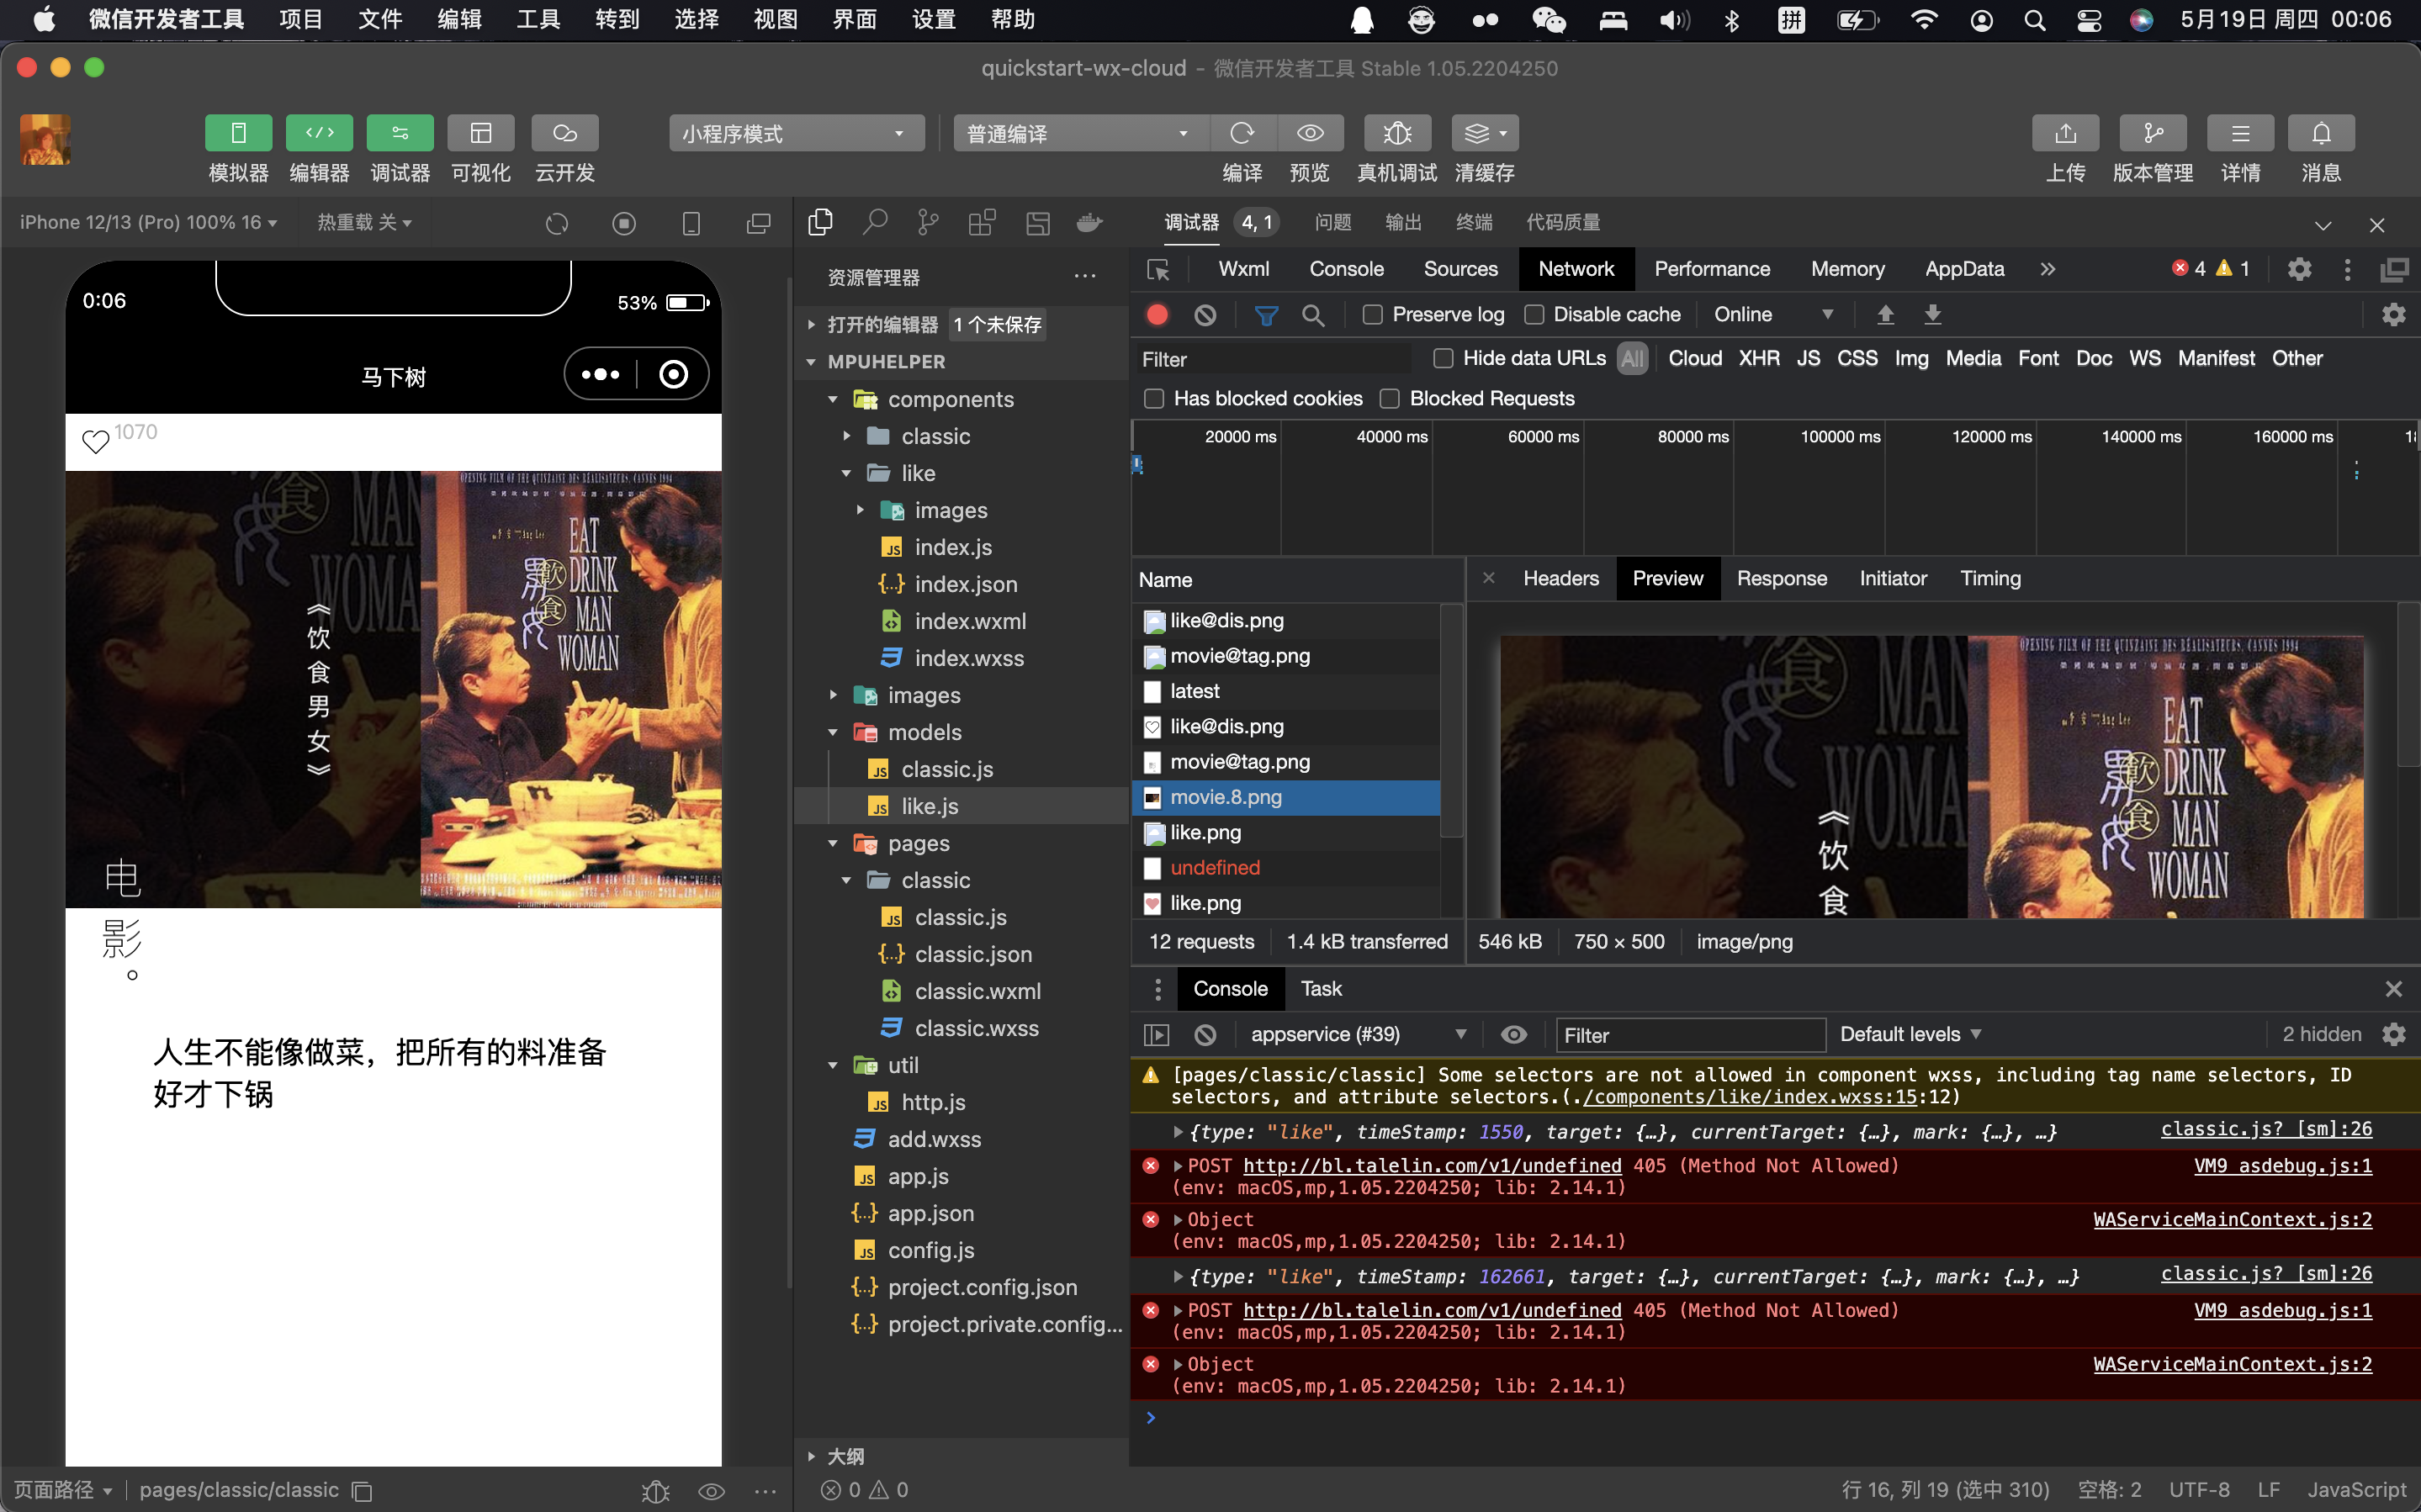Open version management (版本管理)

2153,133
